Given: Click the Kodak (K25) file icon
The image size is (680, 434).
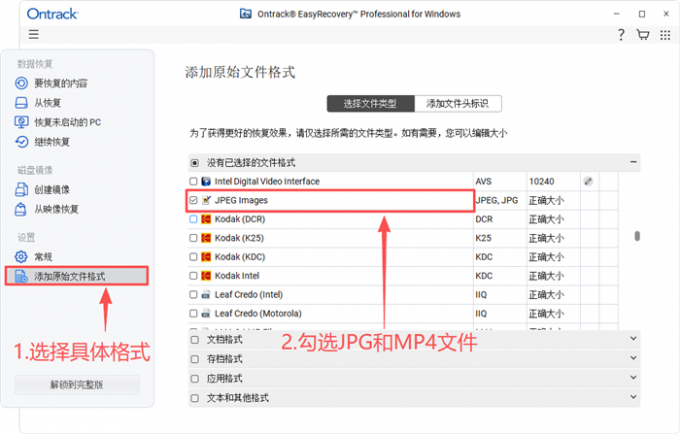Looking at the screenshot, I should [206, 238].
